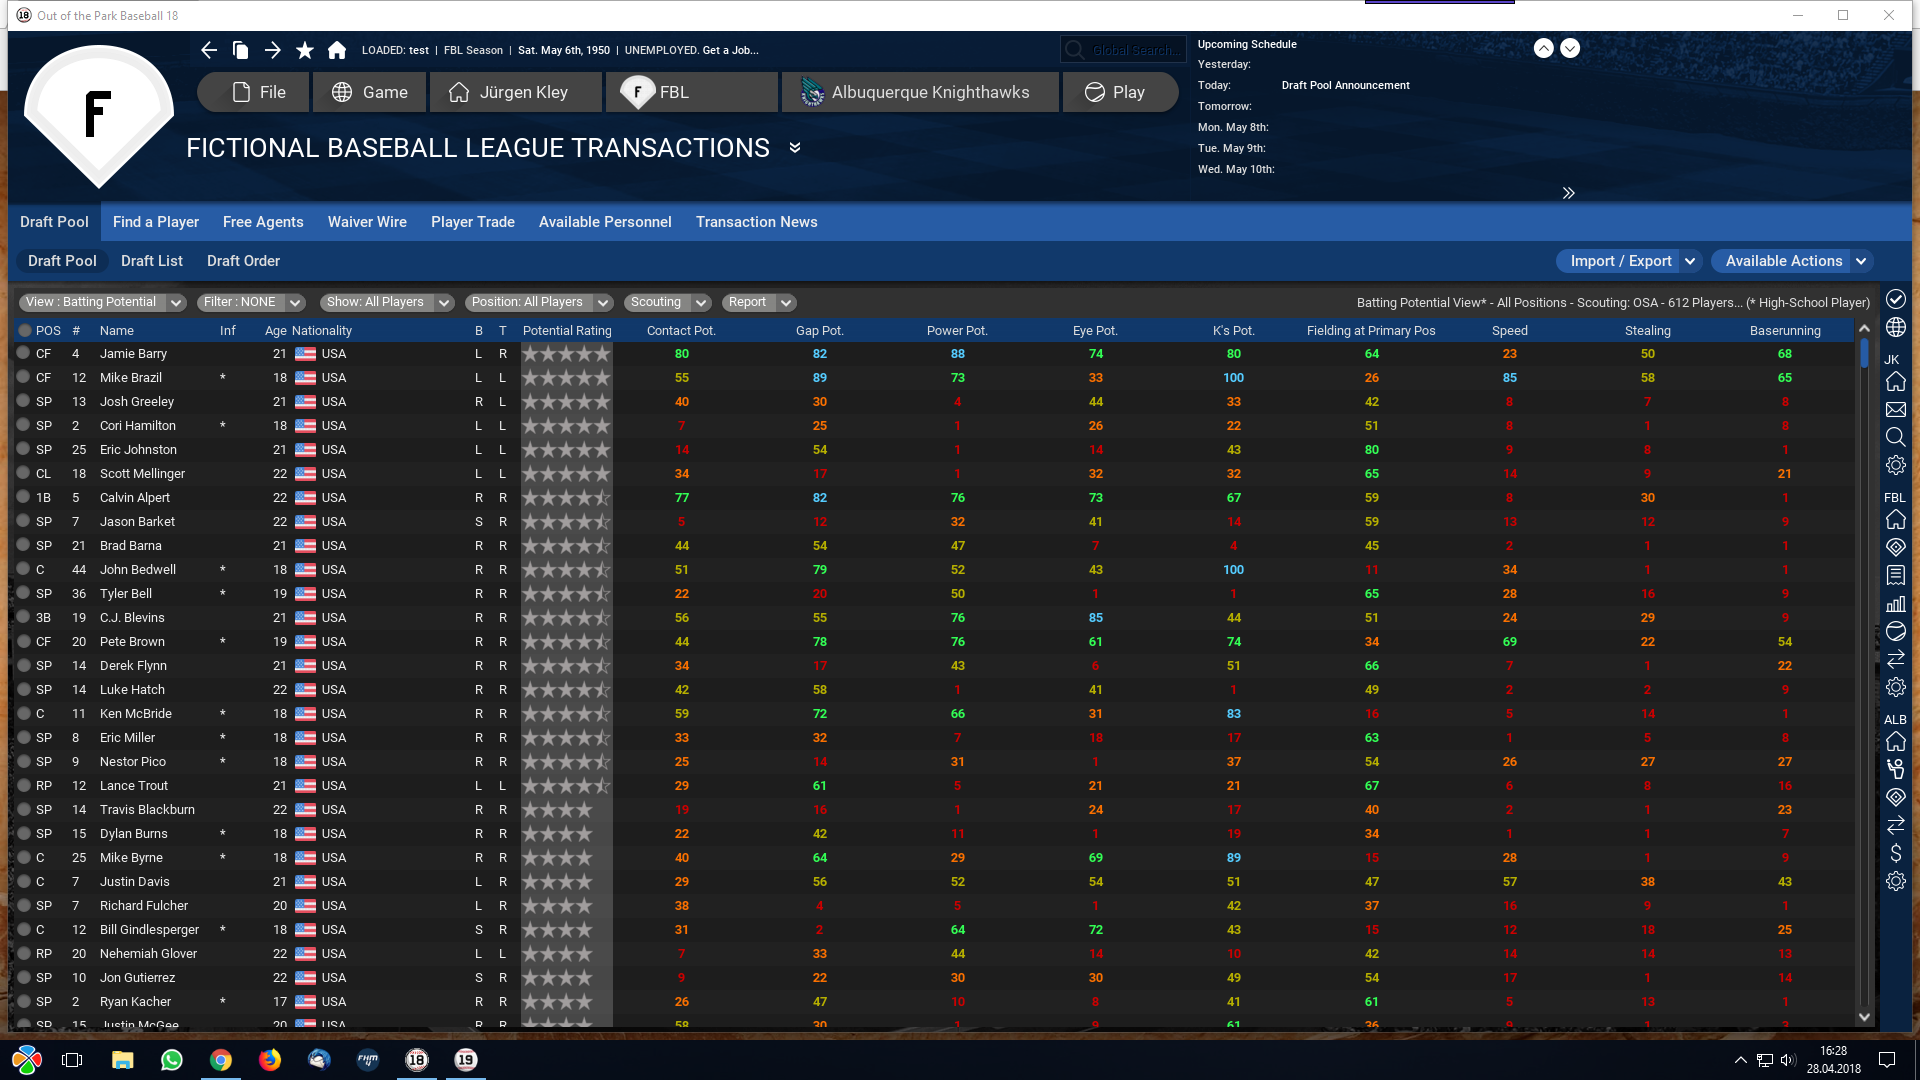Click the Play menu button

1118,92
